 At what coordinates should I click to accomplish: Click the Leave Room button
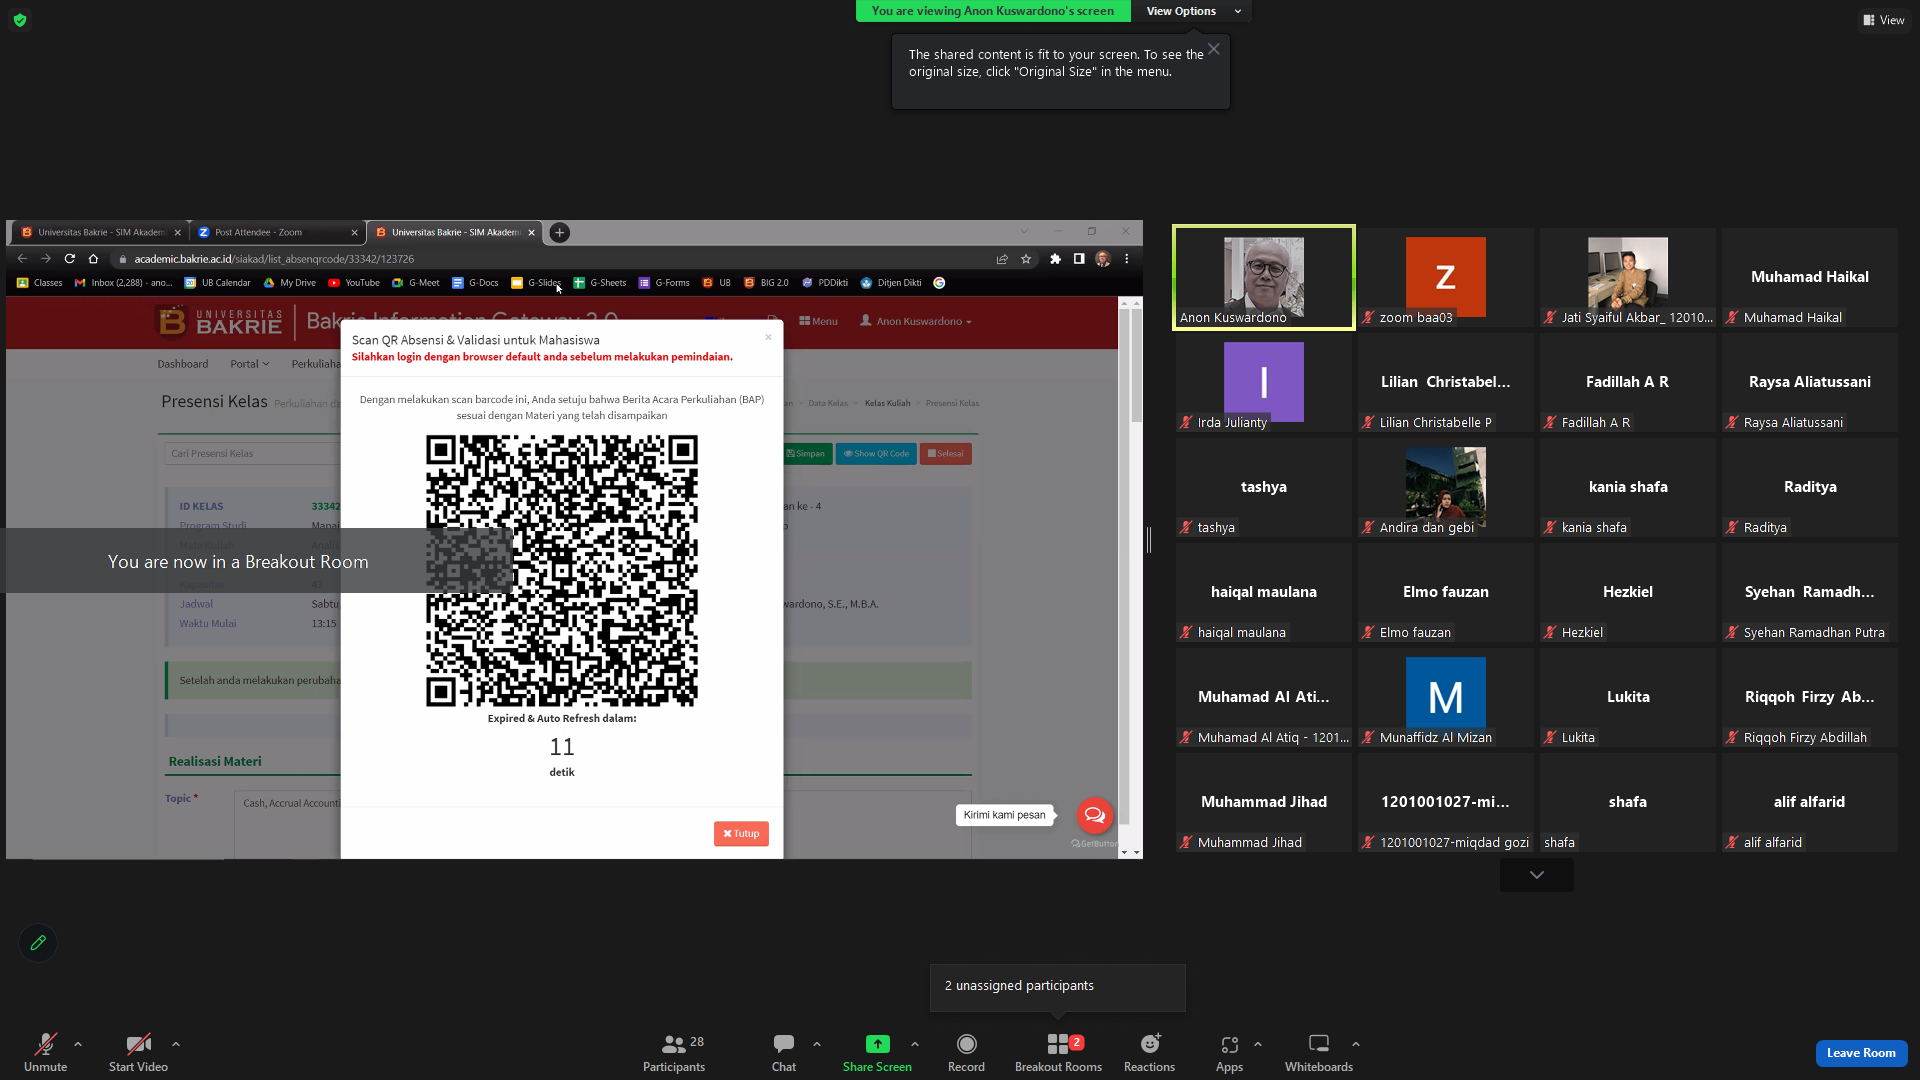(x=1861, y=1052)
